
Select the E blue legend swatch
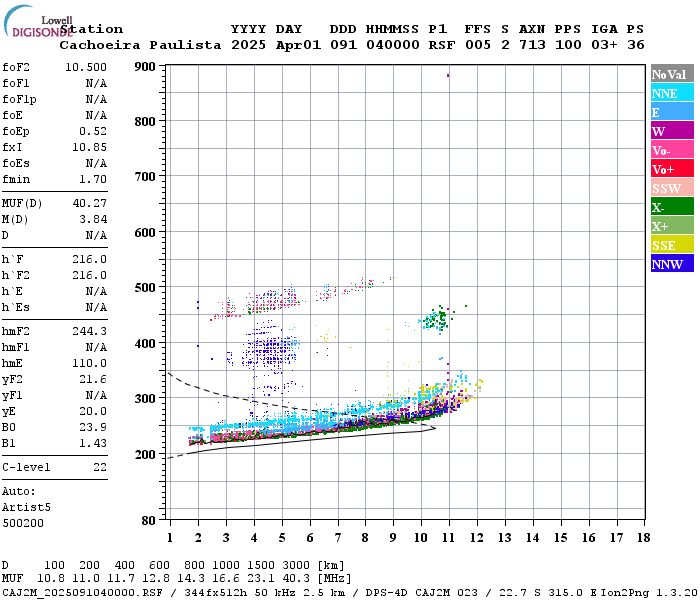click(x=672, y=112)
